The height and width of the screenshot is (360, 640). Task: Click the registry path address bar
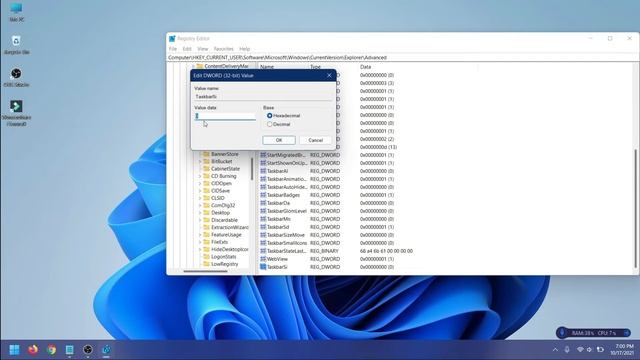[402, 58]
